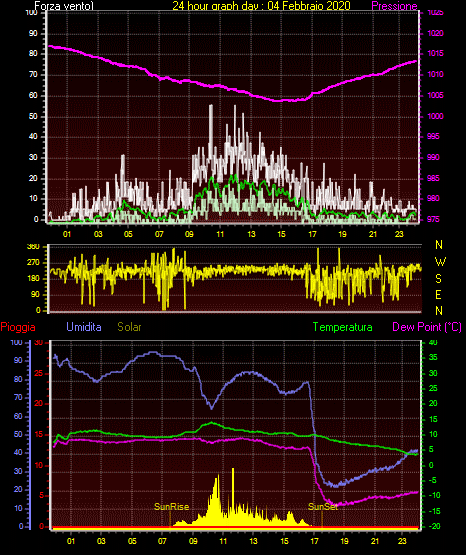Click the 50 wind speed axis value
Screen dimensions: 466x555
tap(33, 116)
